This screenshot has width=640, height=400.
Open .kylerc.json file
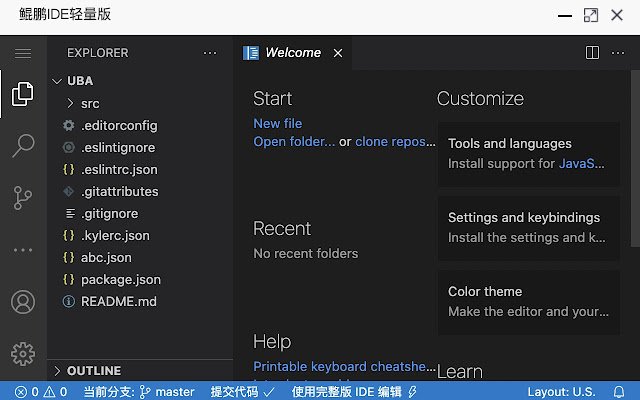(x=140, y=236)
